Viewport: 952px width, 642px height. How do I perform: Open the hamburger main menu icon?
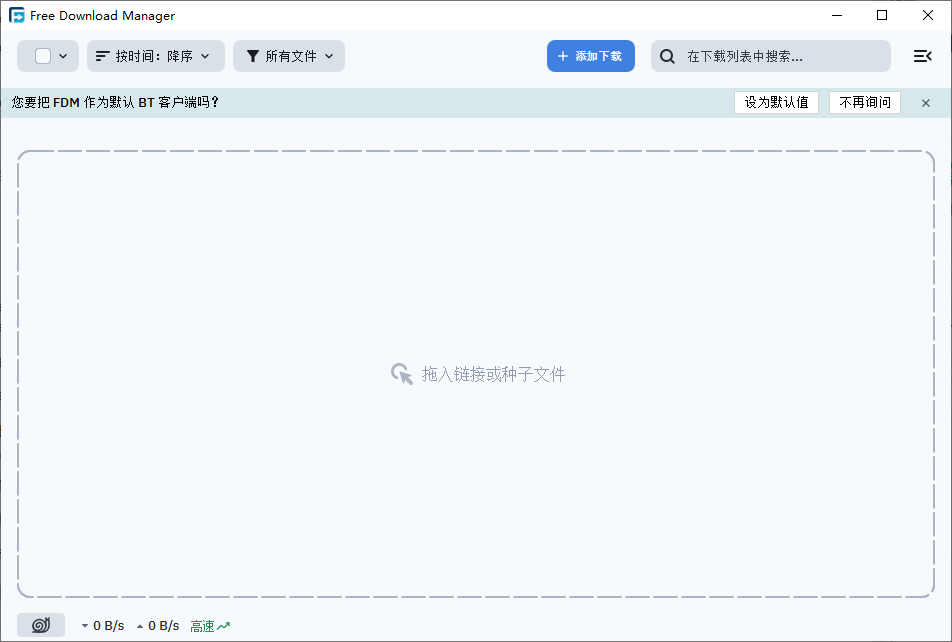pyautogui.click(x=922, y=56)
